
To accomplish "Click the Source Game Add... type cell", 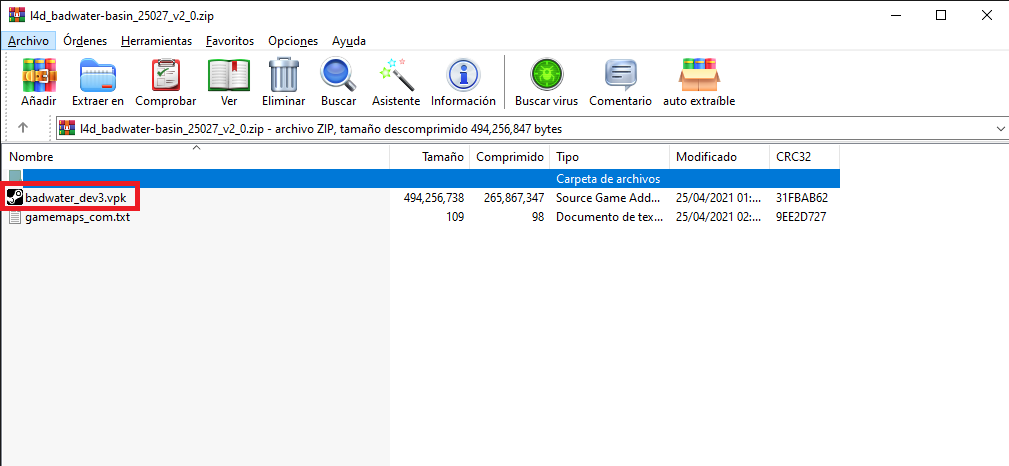I will (x=609, y=198).
